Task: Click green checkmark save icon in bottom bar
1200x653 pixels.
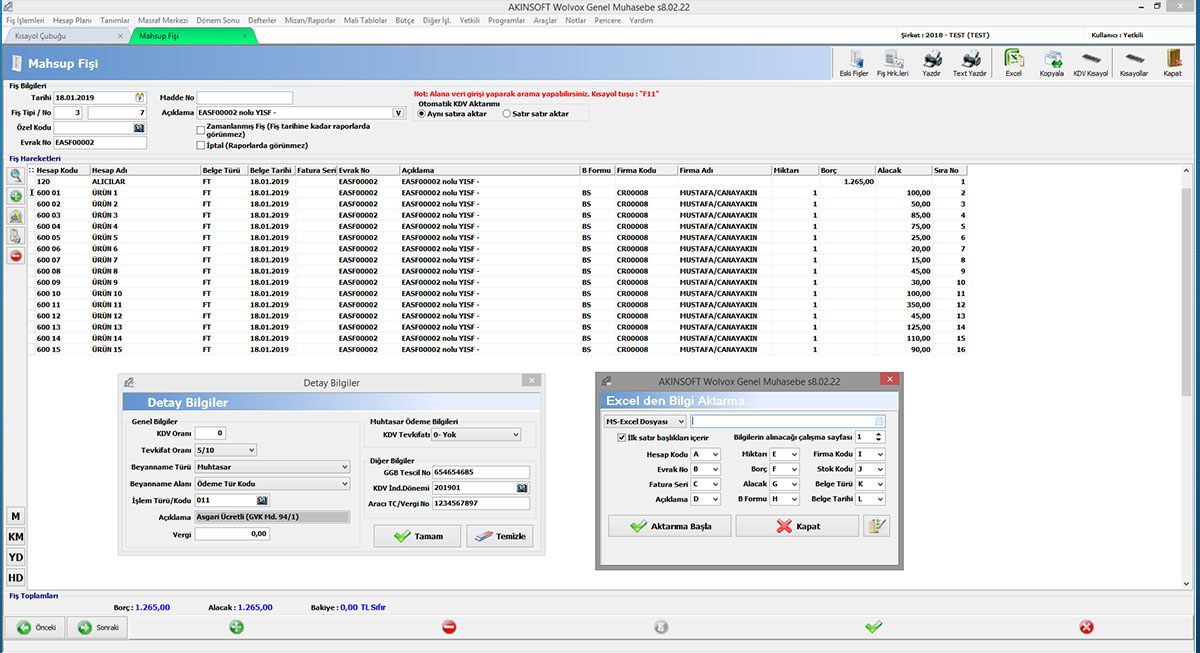Action: tap(874, 627)
